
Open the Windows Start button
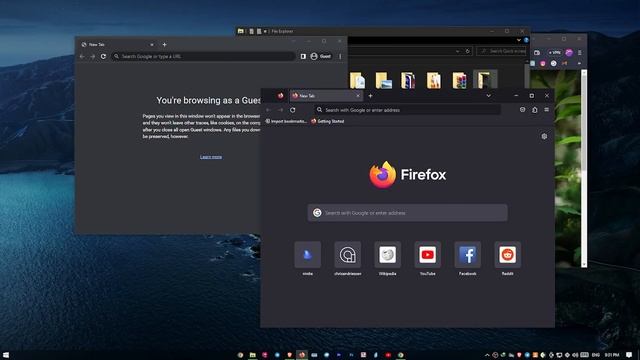pyautogui.click(x=6, y=355)
